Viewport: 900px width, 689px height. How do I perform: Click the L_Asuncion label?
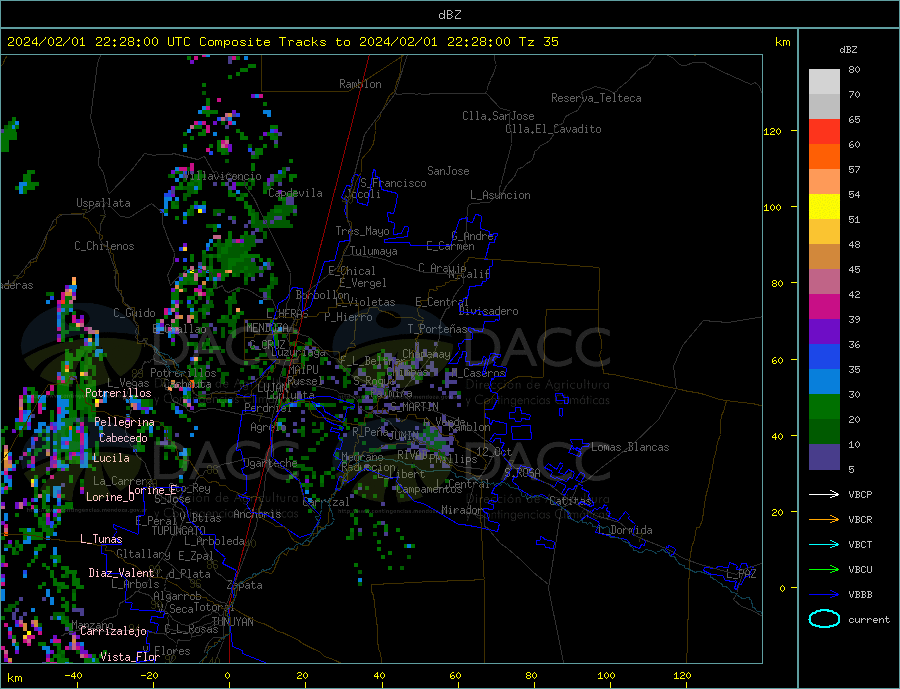[x=500, y=195]
